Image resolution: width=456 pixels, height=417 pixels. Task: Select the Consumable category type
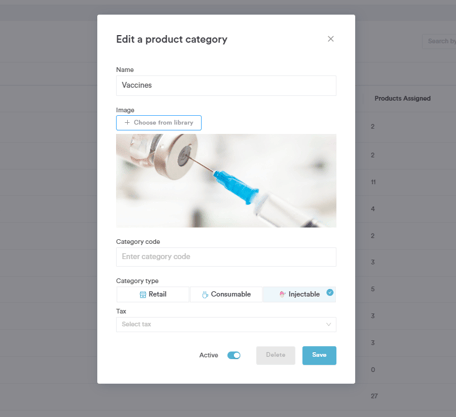(x=226, y=294)
